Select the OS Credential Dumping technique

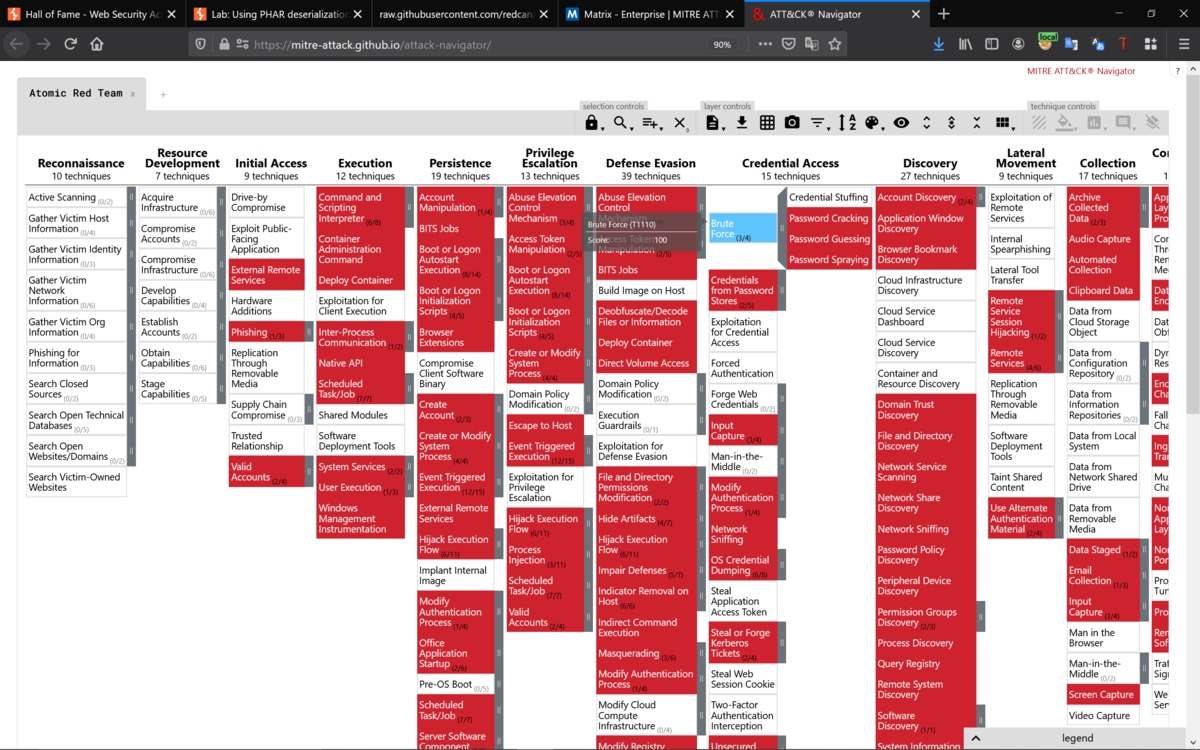click(x=742, y=565)
